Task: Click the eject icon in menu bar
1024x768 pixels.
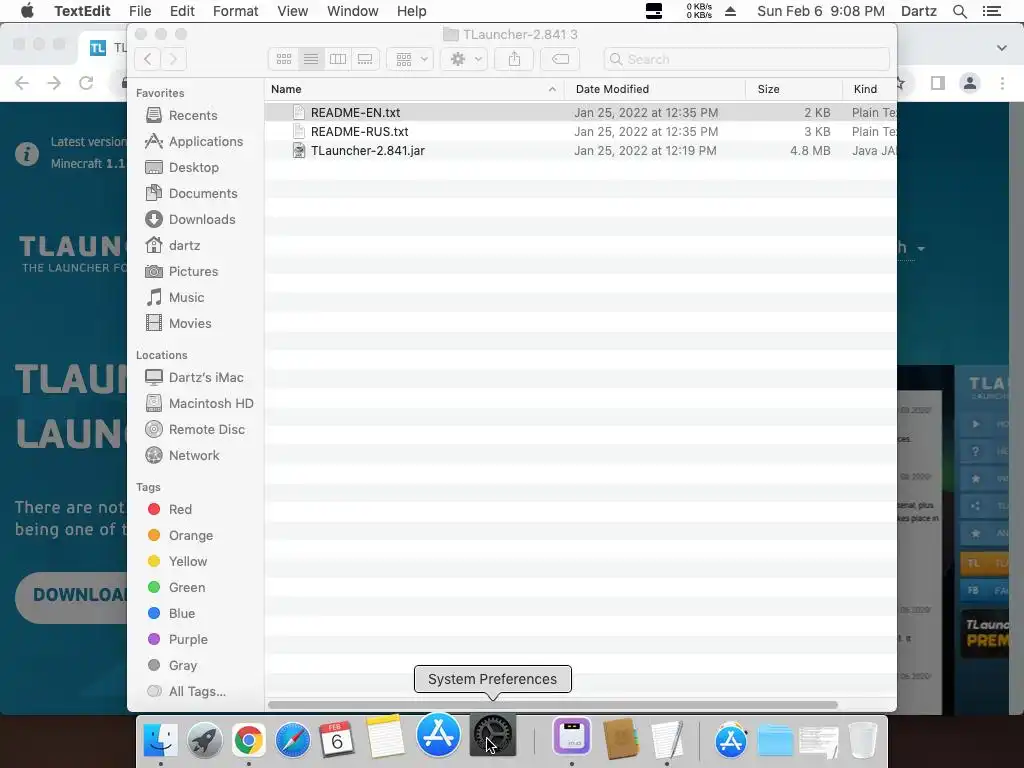Action: 731,11
